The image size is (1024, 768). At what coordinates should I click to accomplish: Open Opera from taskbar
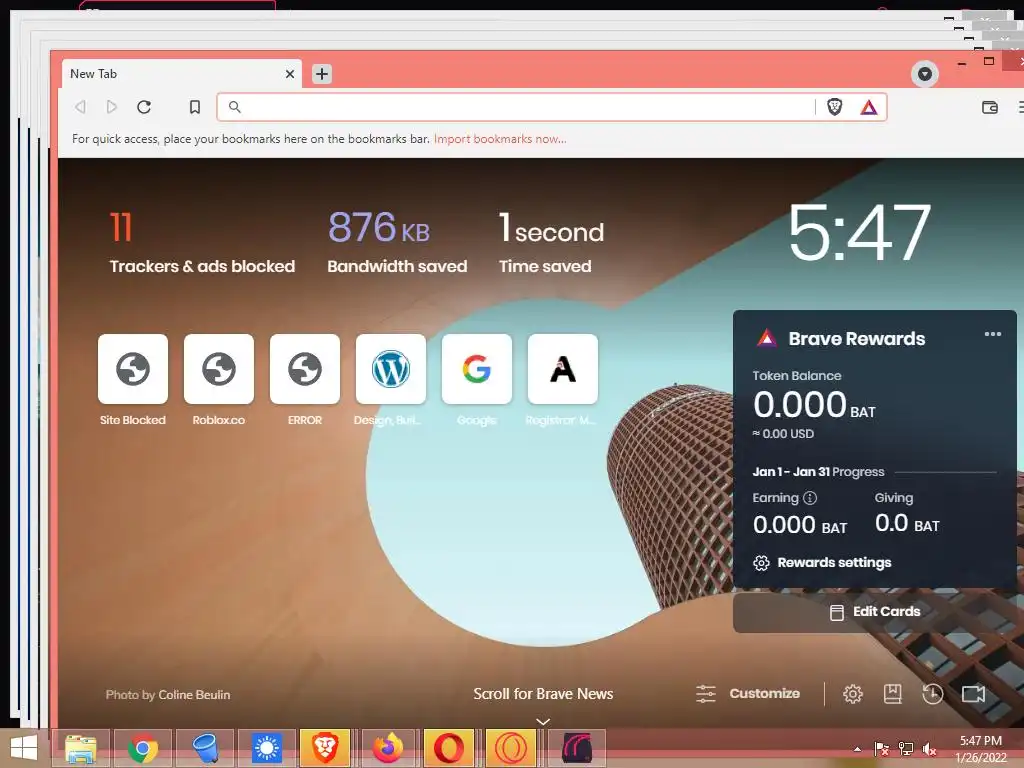click(449, 748)
